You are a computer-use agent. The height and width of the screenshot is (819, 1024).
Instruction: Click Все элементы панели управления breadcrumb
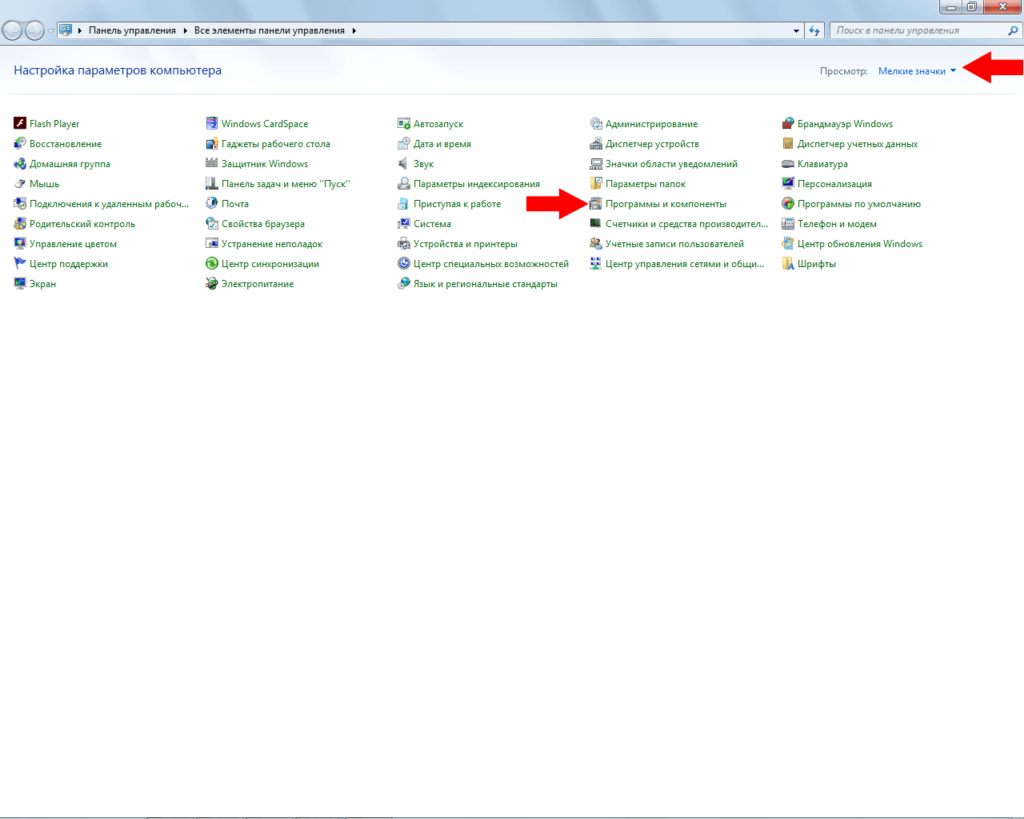[x=269, y=30]
